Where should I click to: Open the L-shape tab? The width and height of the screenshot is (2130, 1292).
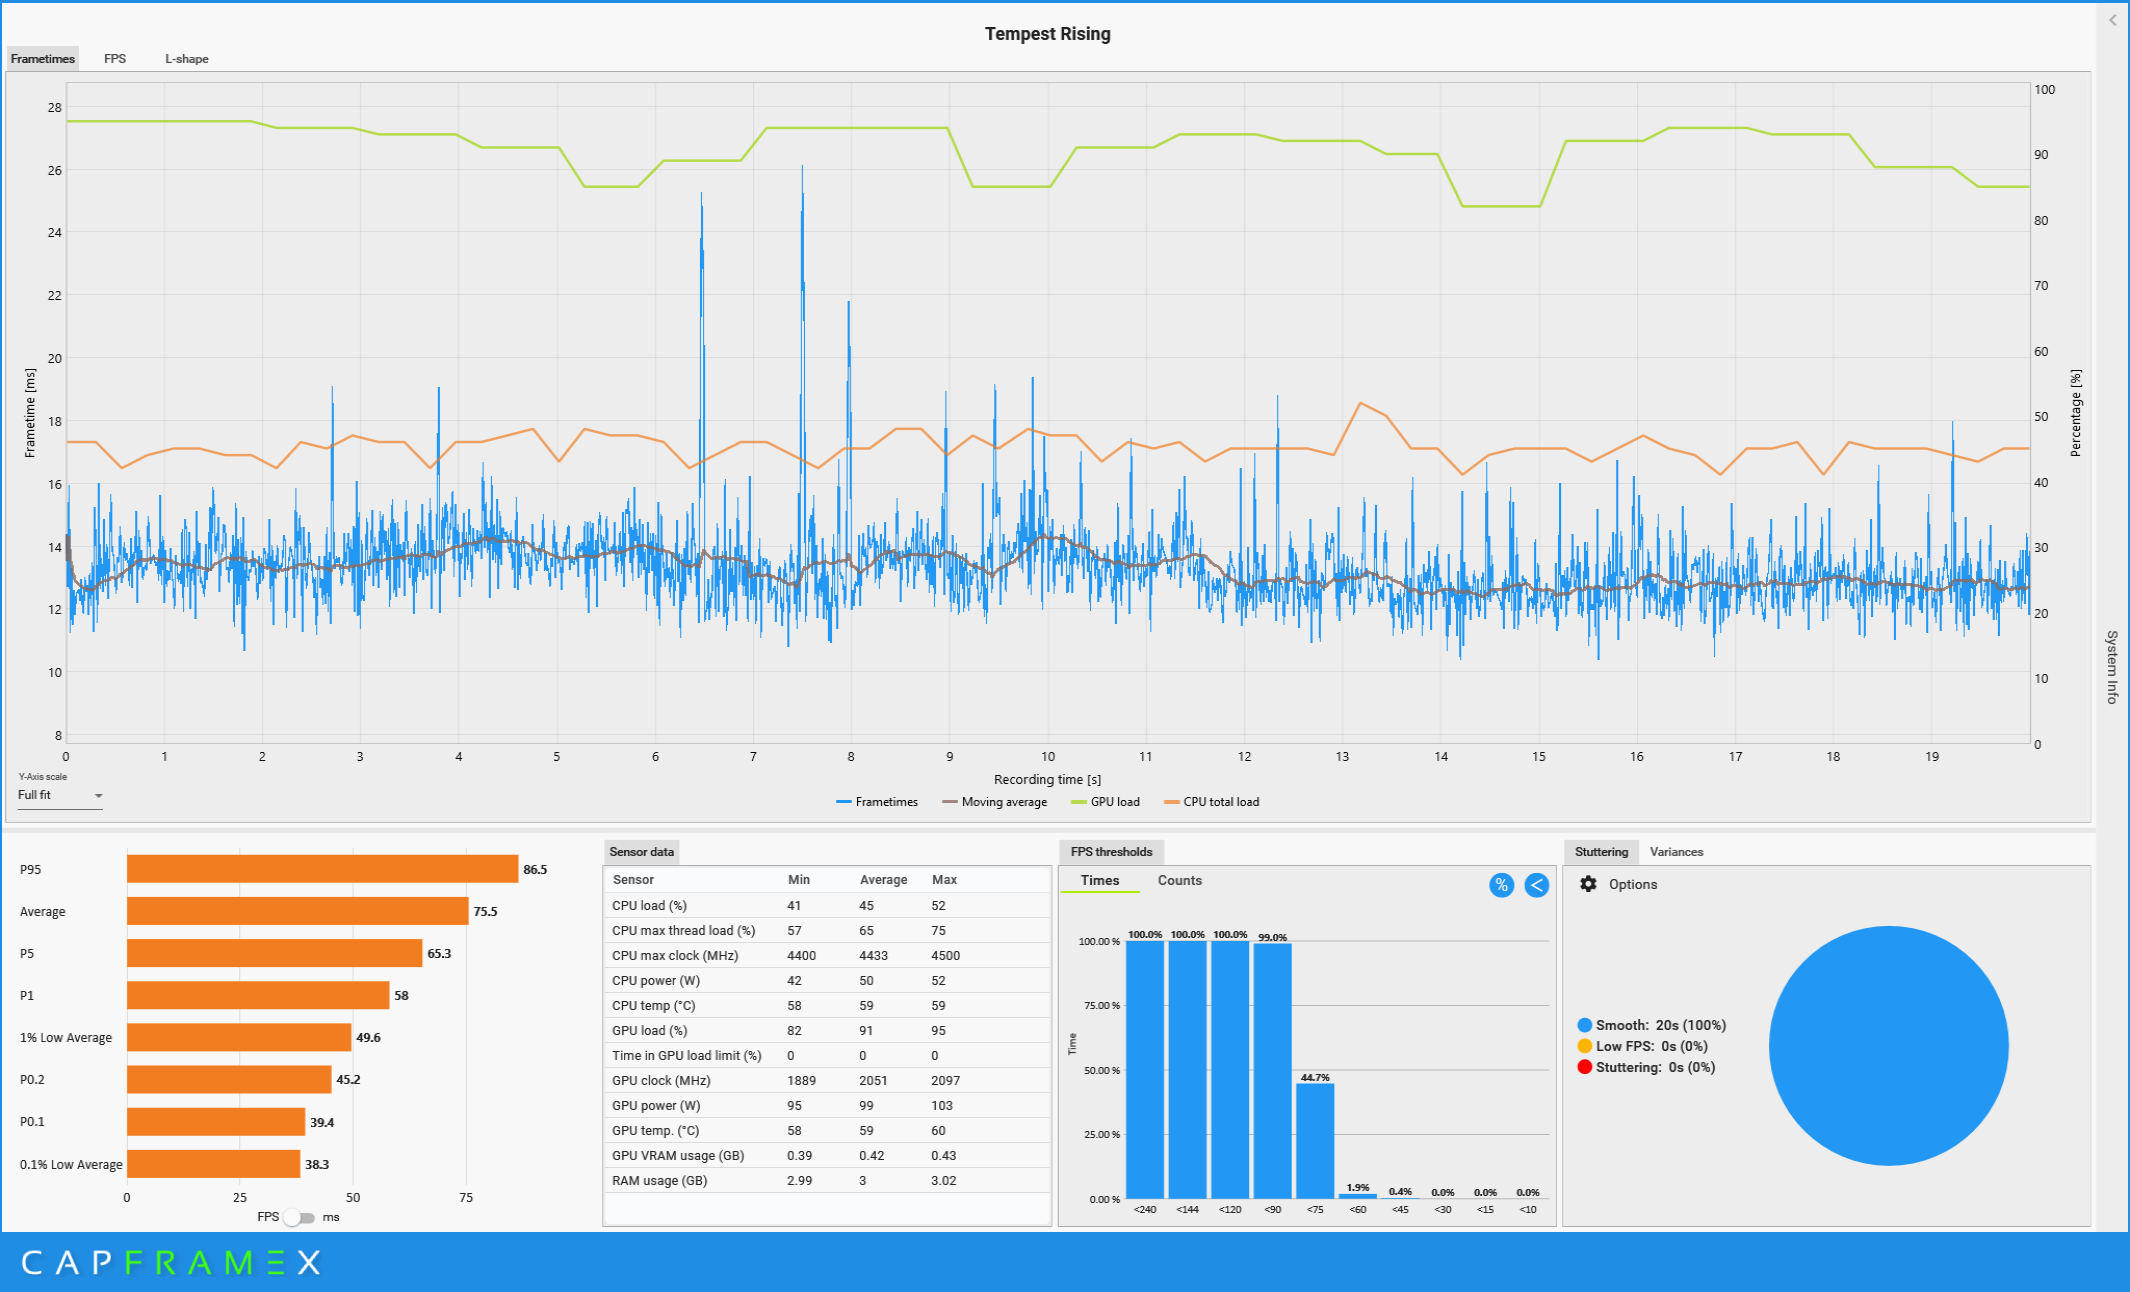(187, 58)
